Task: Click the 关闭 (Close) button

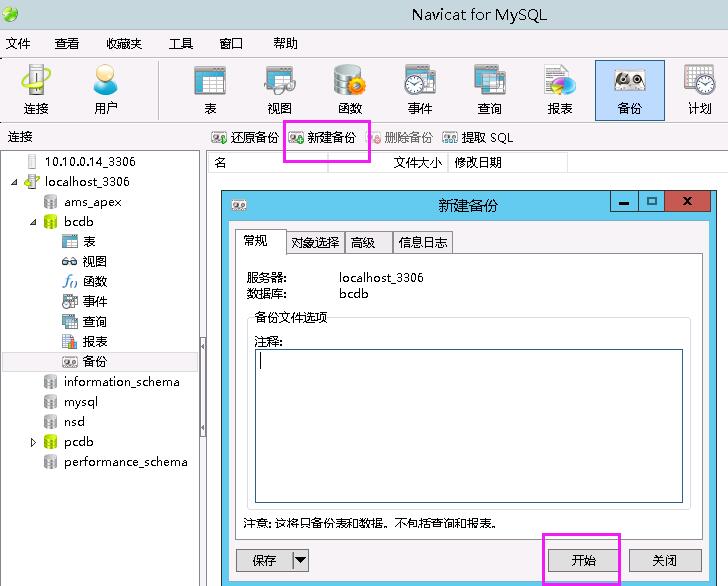Action: (665, 561)
